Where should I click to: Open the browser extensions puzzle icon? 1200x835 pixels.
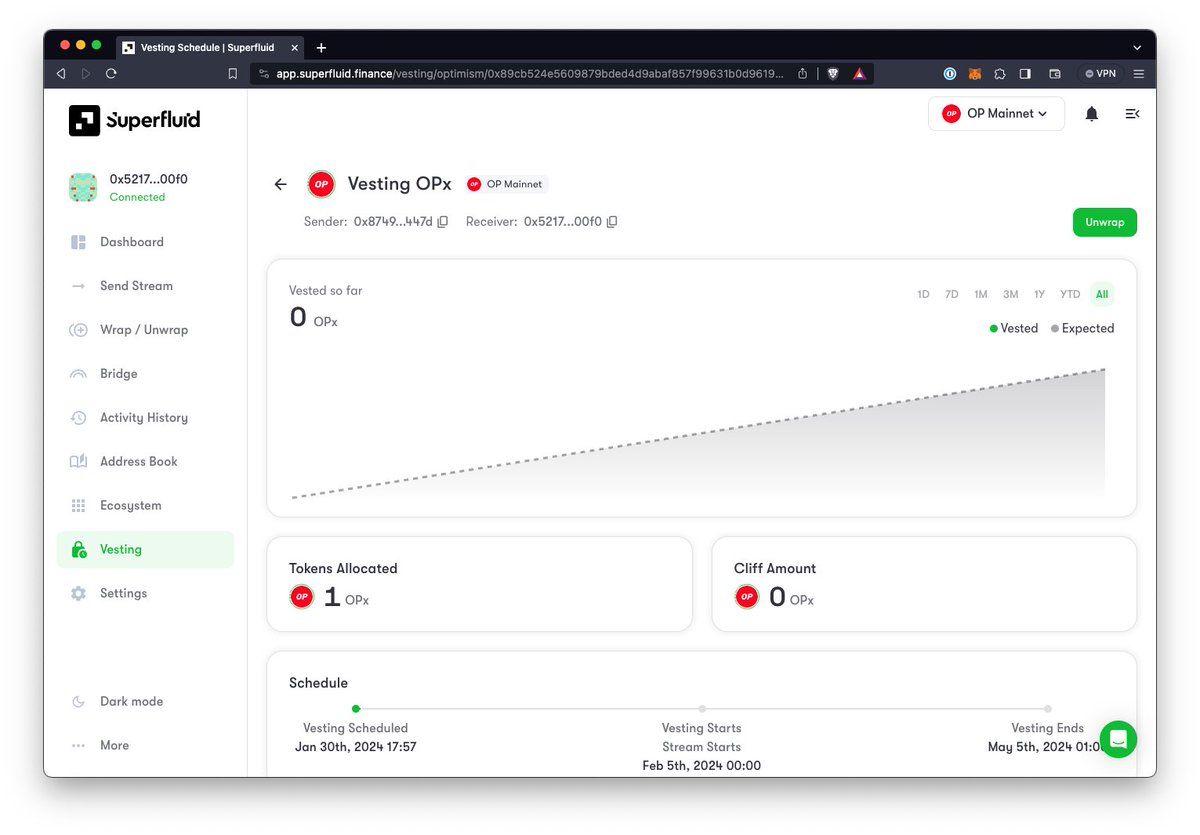coord(1000,73)
